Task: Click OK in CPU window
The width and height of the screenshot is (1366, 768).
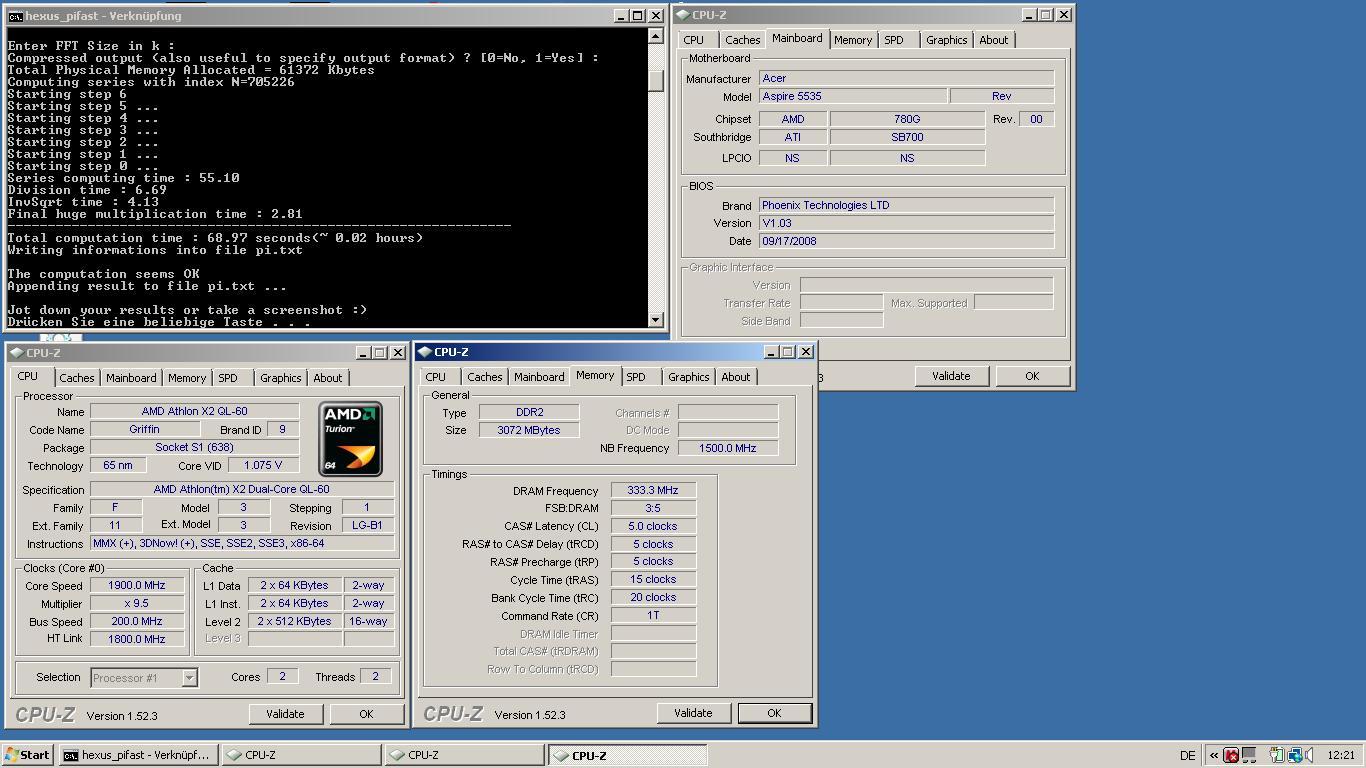Action: pyautogui.click(x=366, y=714)
